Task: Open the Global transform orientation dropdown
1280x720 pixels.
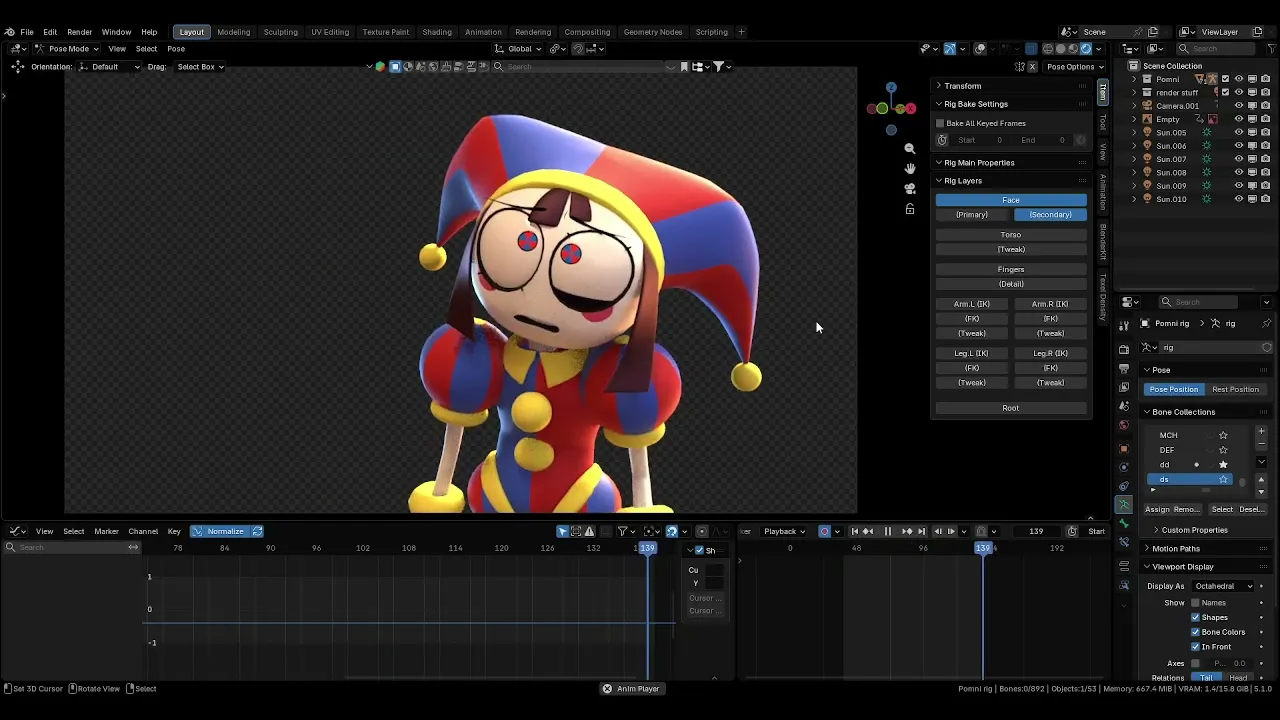Action: (518, 49)
